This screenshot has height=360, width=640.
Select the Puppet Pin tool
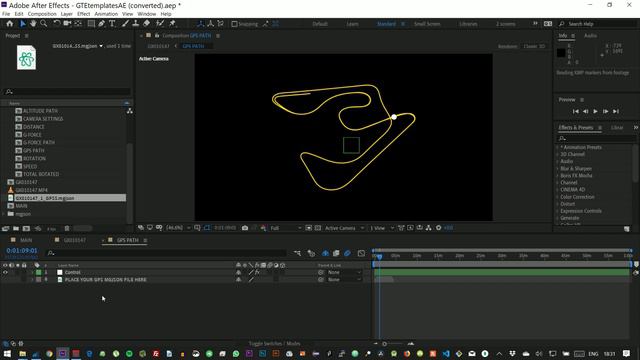tap(172, 24)
